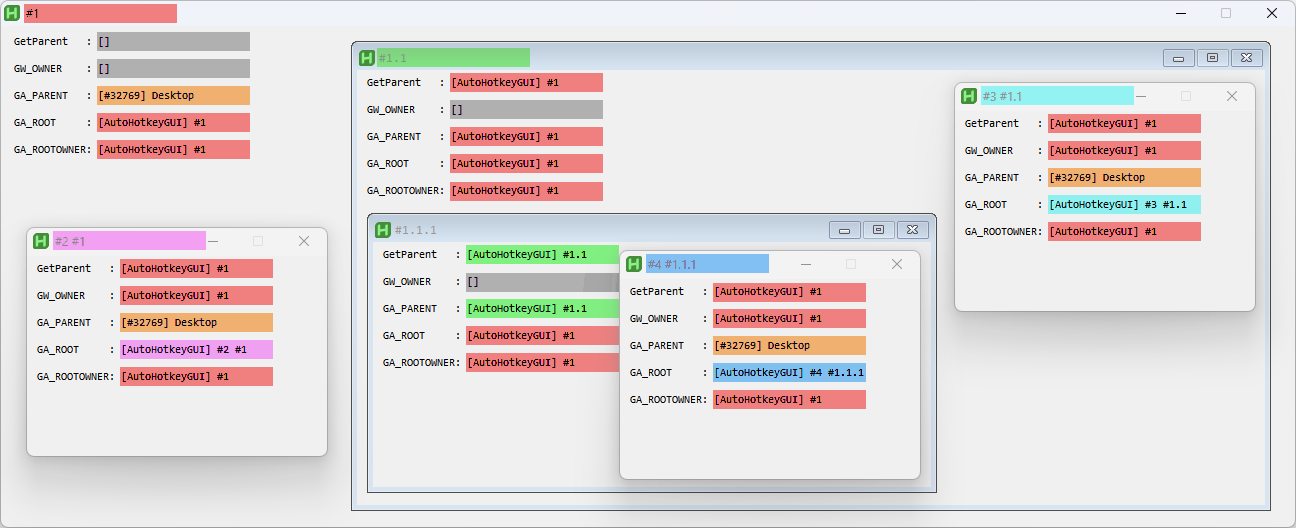The width and height of the screenshot is (1296, 528).
Task: Minimize the #1.1.1 child window
Action: coord(845,230)
